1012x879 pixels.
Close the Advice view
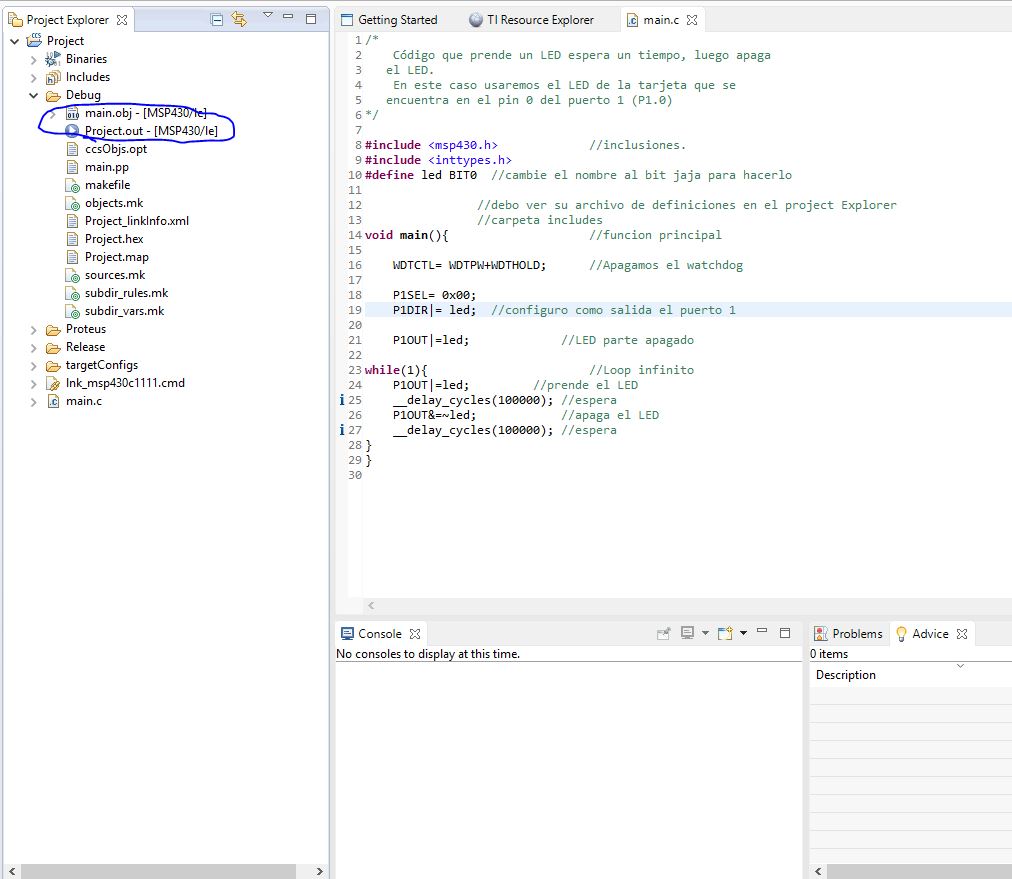962,634
